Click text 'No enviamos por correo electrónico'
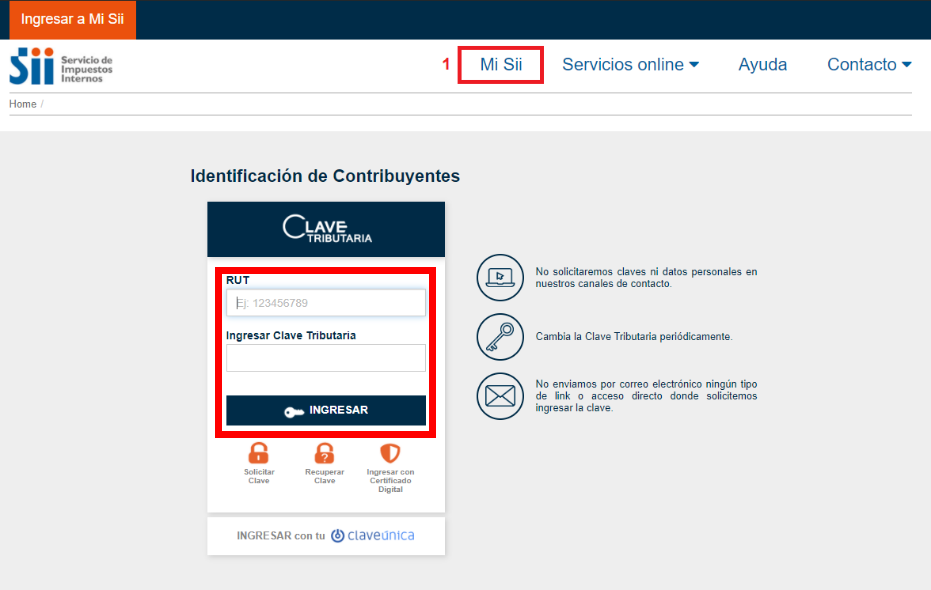The width and height of the screenshot is (931, 590). point(646,396)
